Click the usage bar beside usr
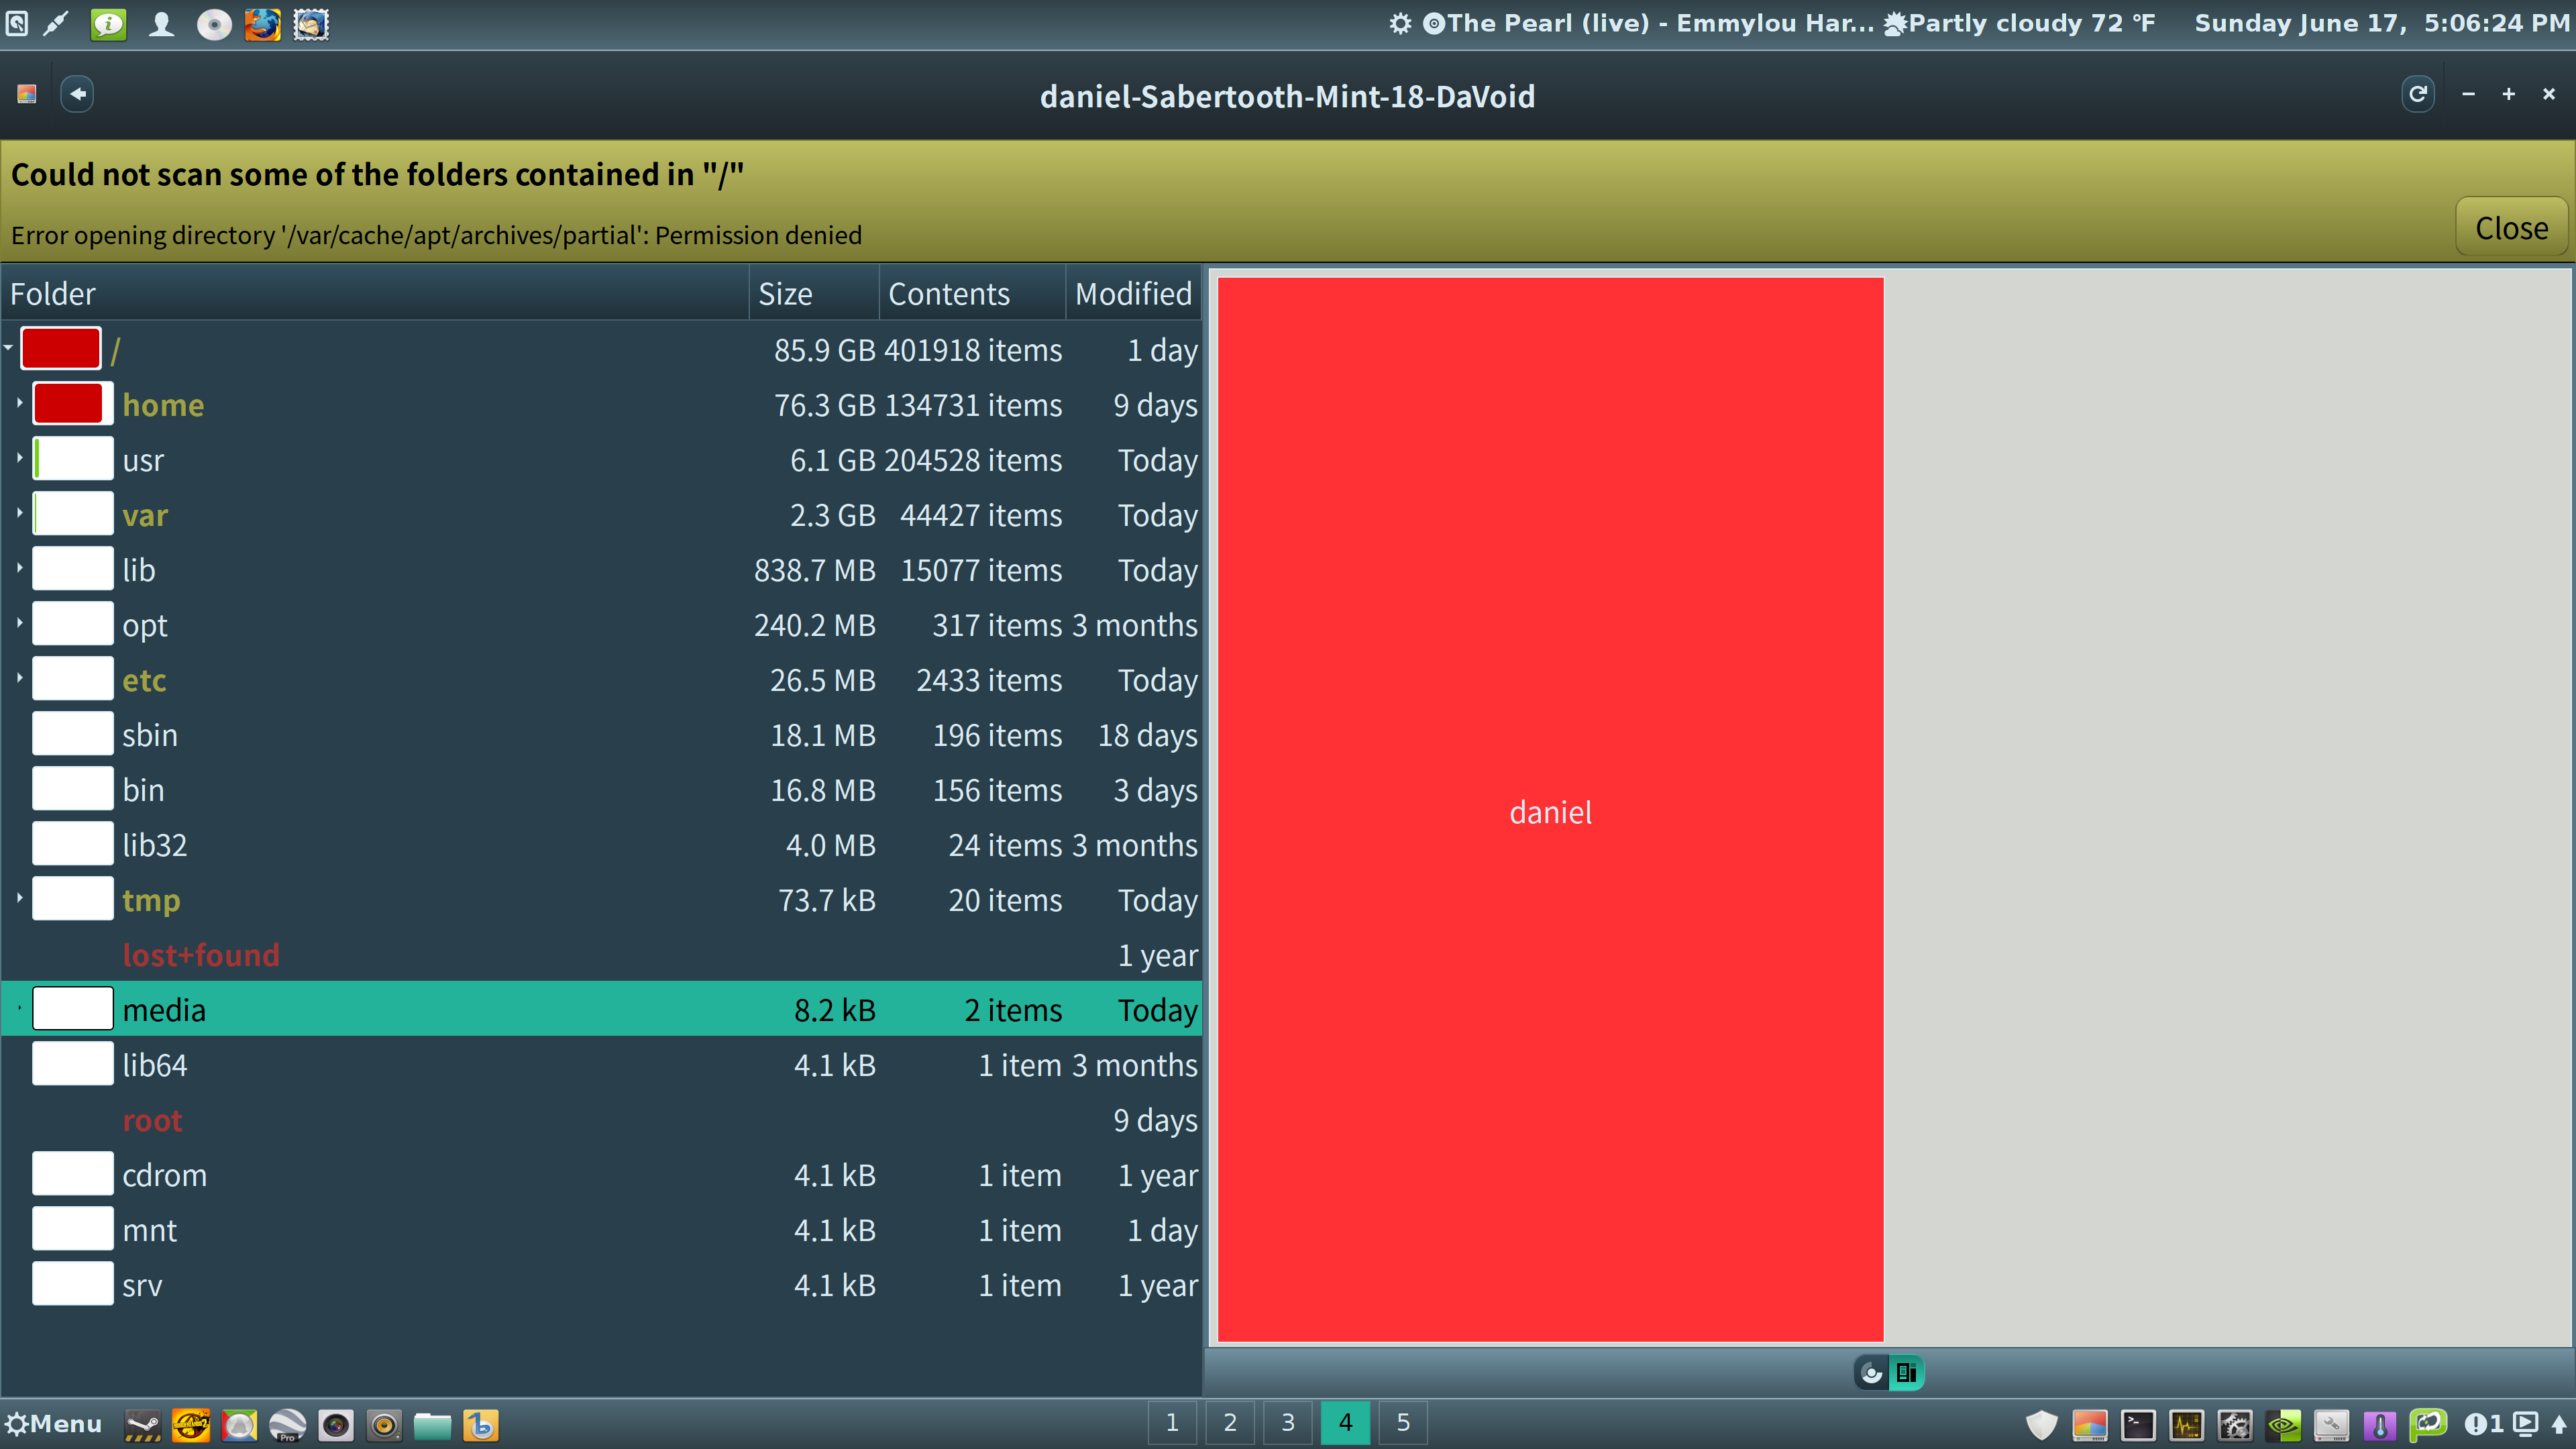This screenshot has height=1449, width=2576. coord(72,459)
